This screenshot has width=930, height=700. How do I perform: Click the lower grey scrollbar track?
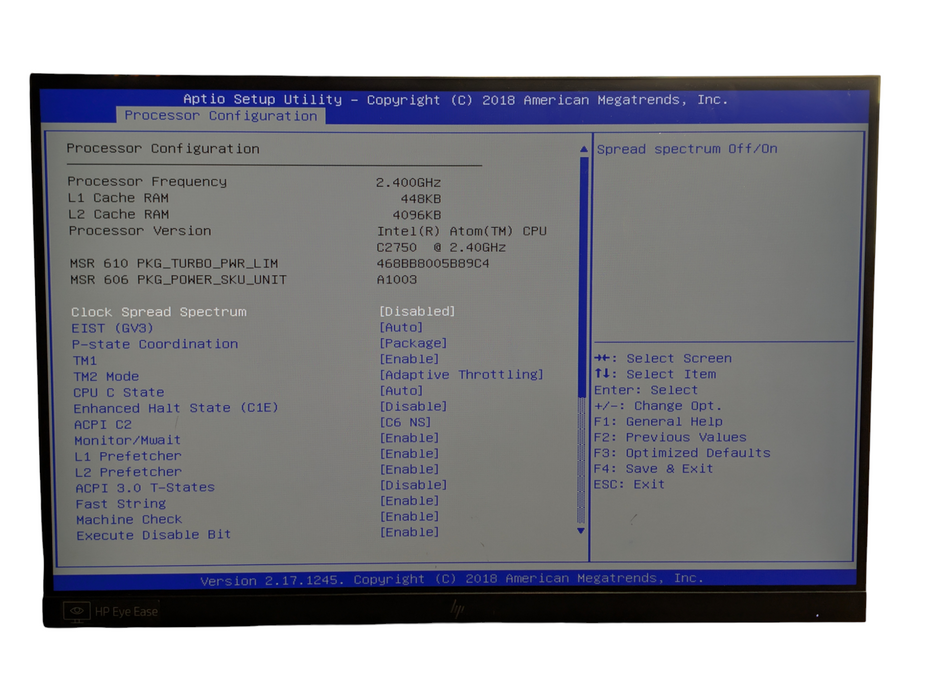pyautogui.click(x=581, y=461)
